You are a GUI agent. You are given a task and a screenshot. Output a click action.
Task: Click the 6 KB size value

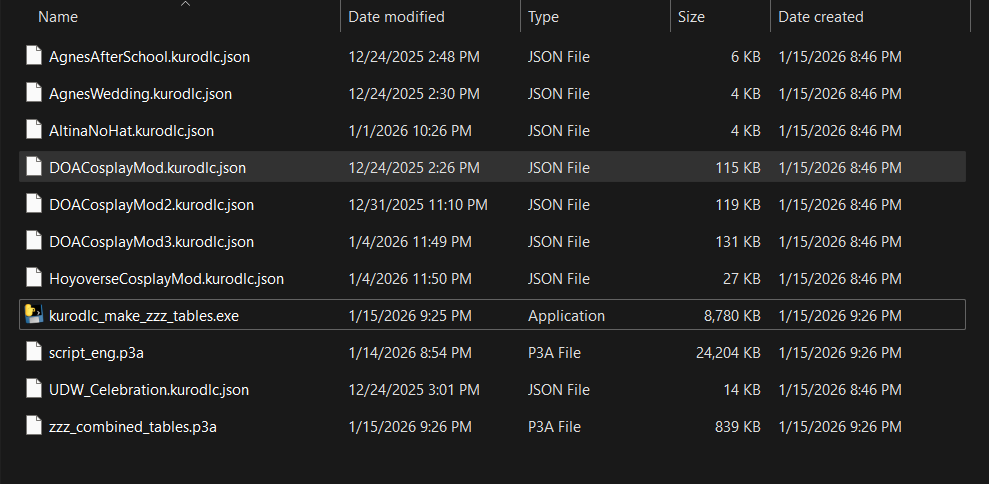click(746, 57)
